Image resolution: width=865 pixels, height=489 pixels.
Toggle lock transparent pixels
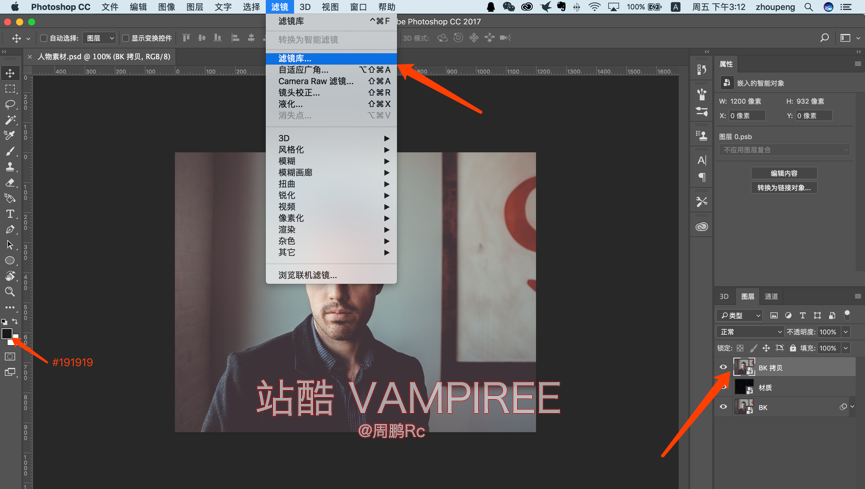click(740, 348)
